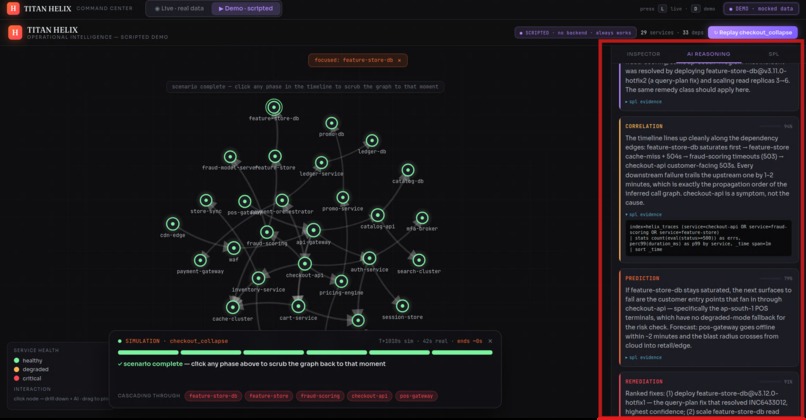Click checkout-api chip in cascading list
The height and width of the screenshot is (420, 806).
[370, 396]
